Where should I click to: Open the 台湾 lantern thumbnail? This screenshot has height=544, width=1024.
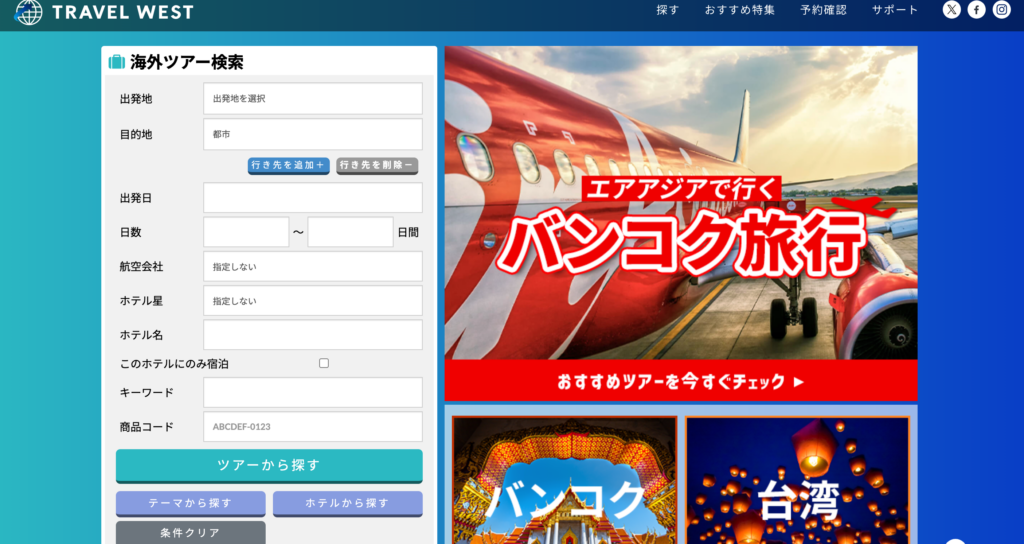797,480
